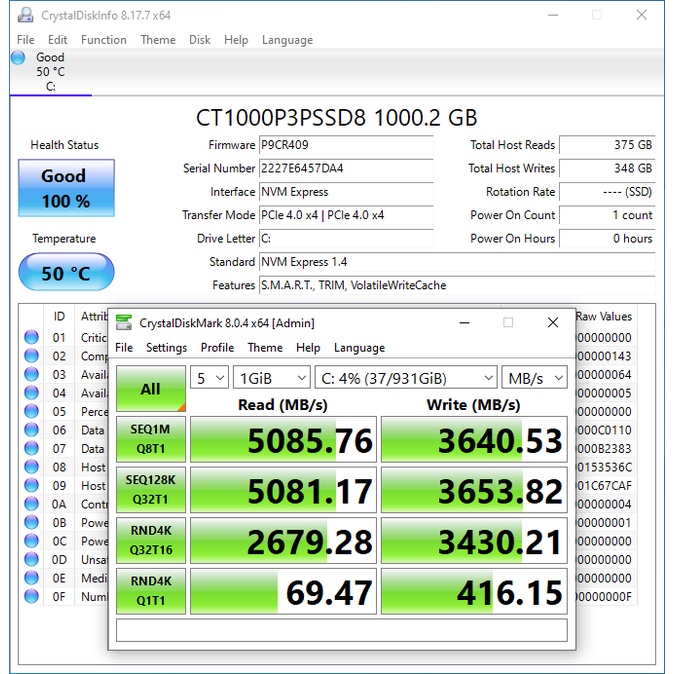This screenshot has width=674, height=674.
Task: Minimize the CrystalDiskInfo window
Action: click(553, 15)
